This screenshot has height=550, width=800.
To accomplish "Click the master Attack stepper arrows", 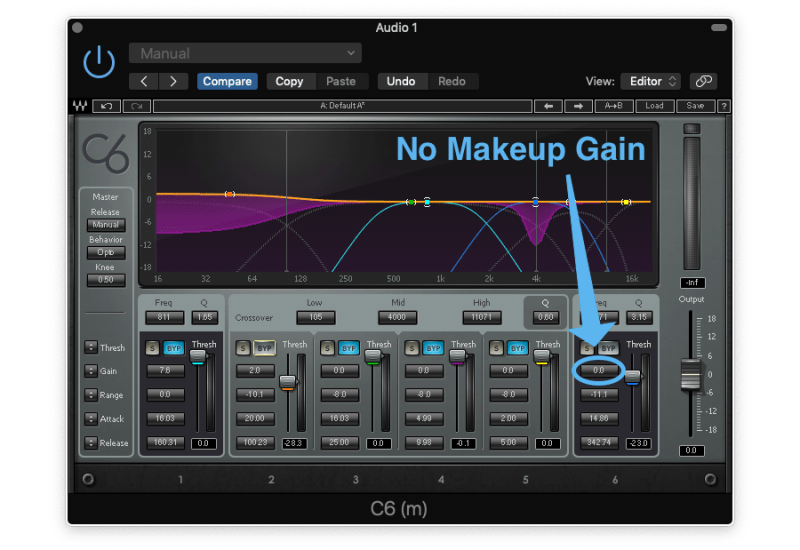I will point(91,418).
